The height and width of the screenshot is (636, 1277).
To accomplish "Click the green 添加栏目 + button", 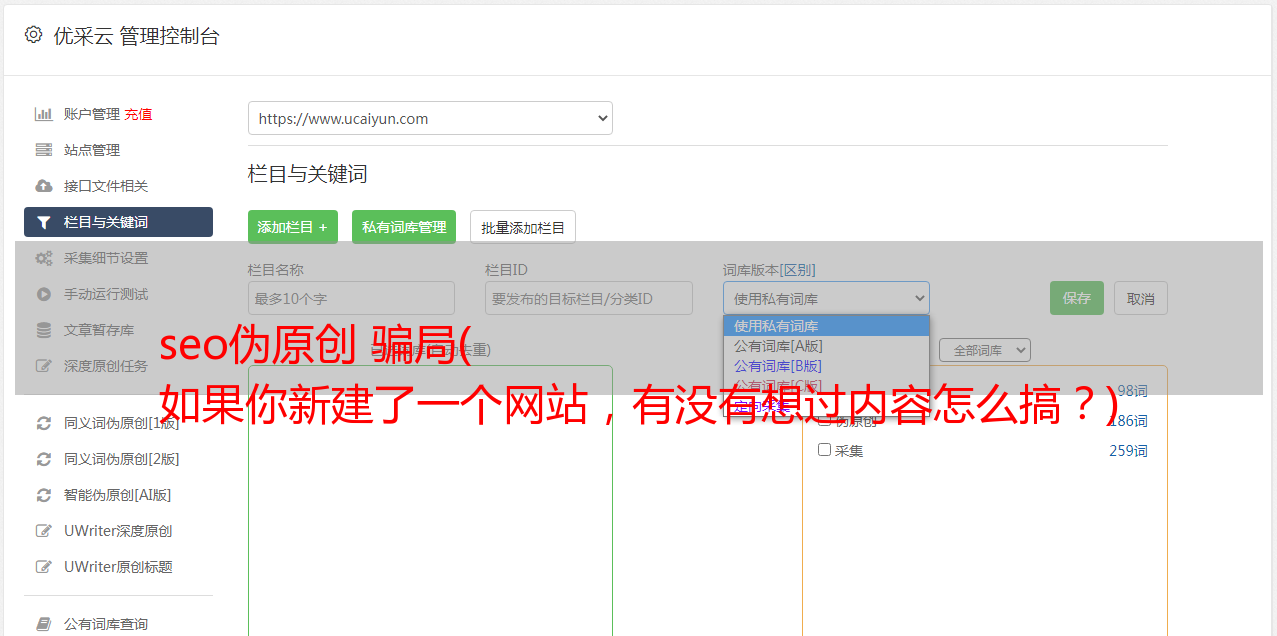I will tap(293, 227).
